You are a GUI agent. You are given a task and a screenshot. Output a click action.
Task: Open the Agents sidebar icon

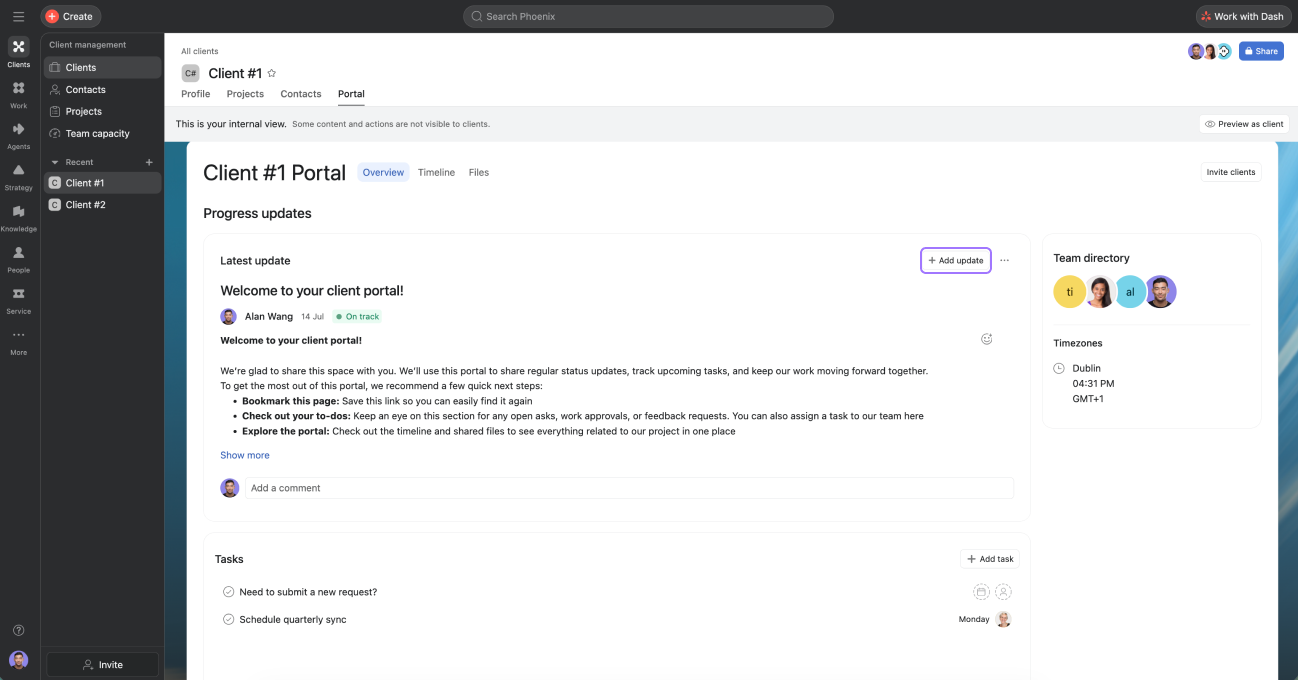18,135
